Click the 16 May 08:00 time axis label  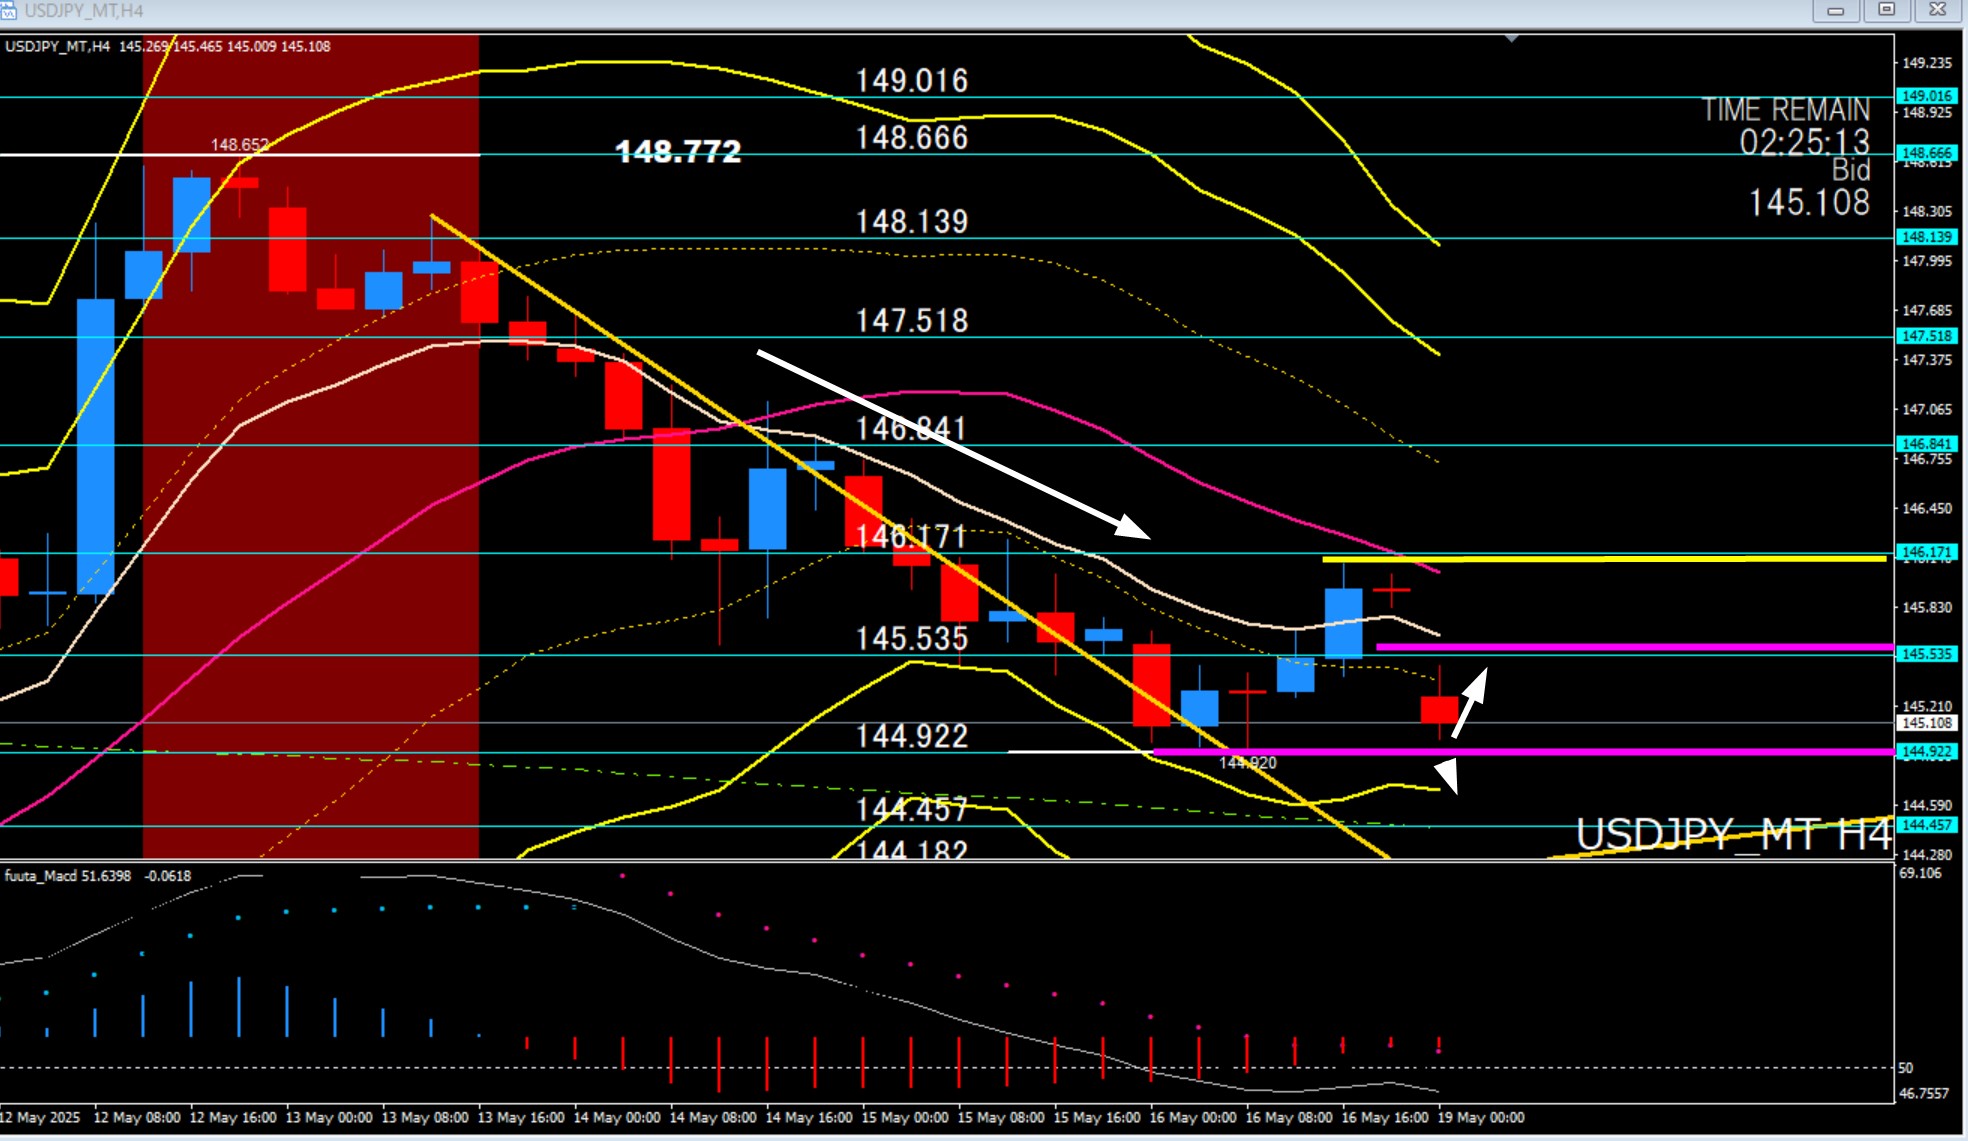pos(1289,1117)
